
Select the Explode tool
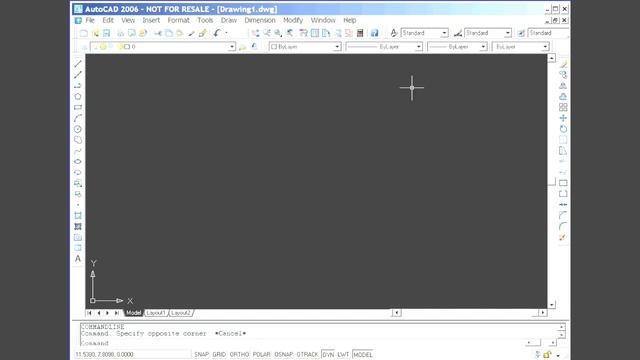[x=563, y=237]
